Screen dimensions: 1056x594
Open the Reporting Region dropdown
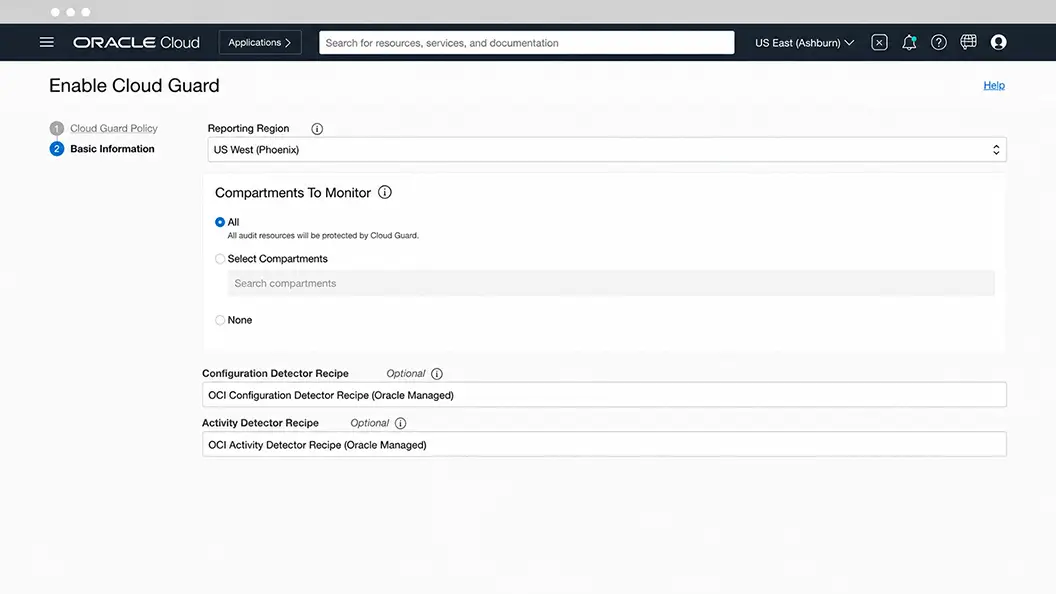coord(607,150)
